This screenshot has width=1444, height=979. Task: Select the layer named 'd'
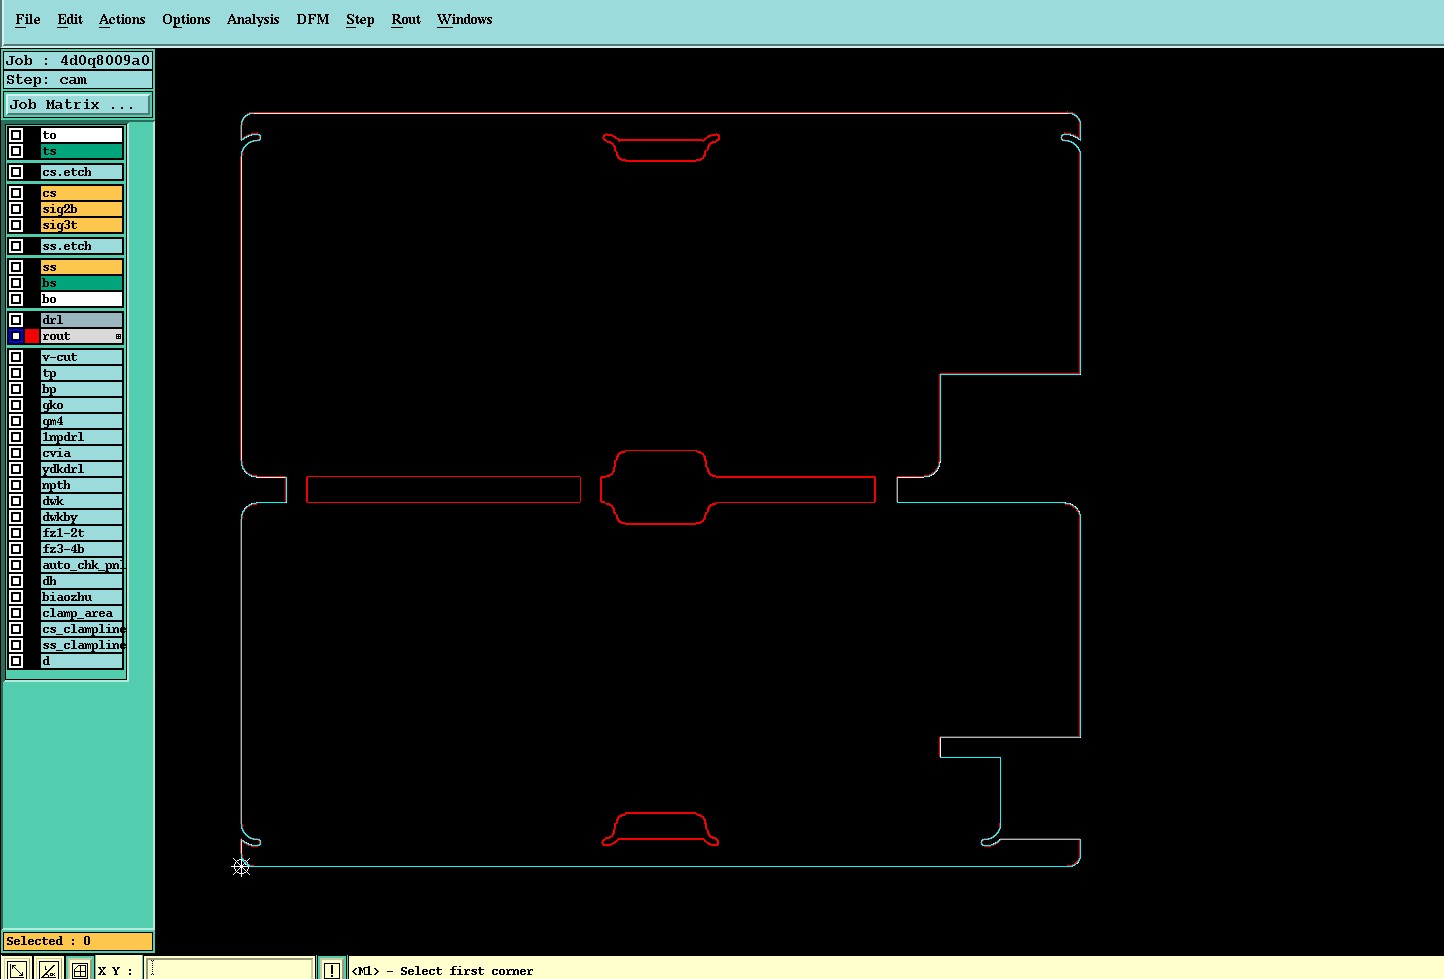point(81,661)
